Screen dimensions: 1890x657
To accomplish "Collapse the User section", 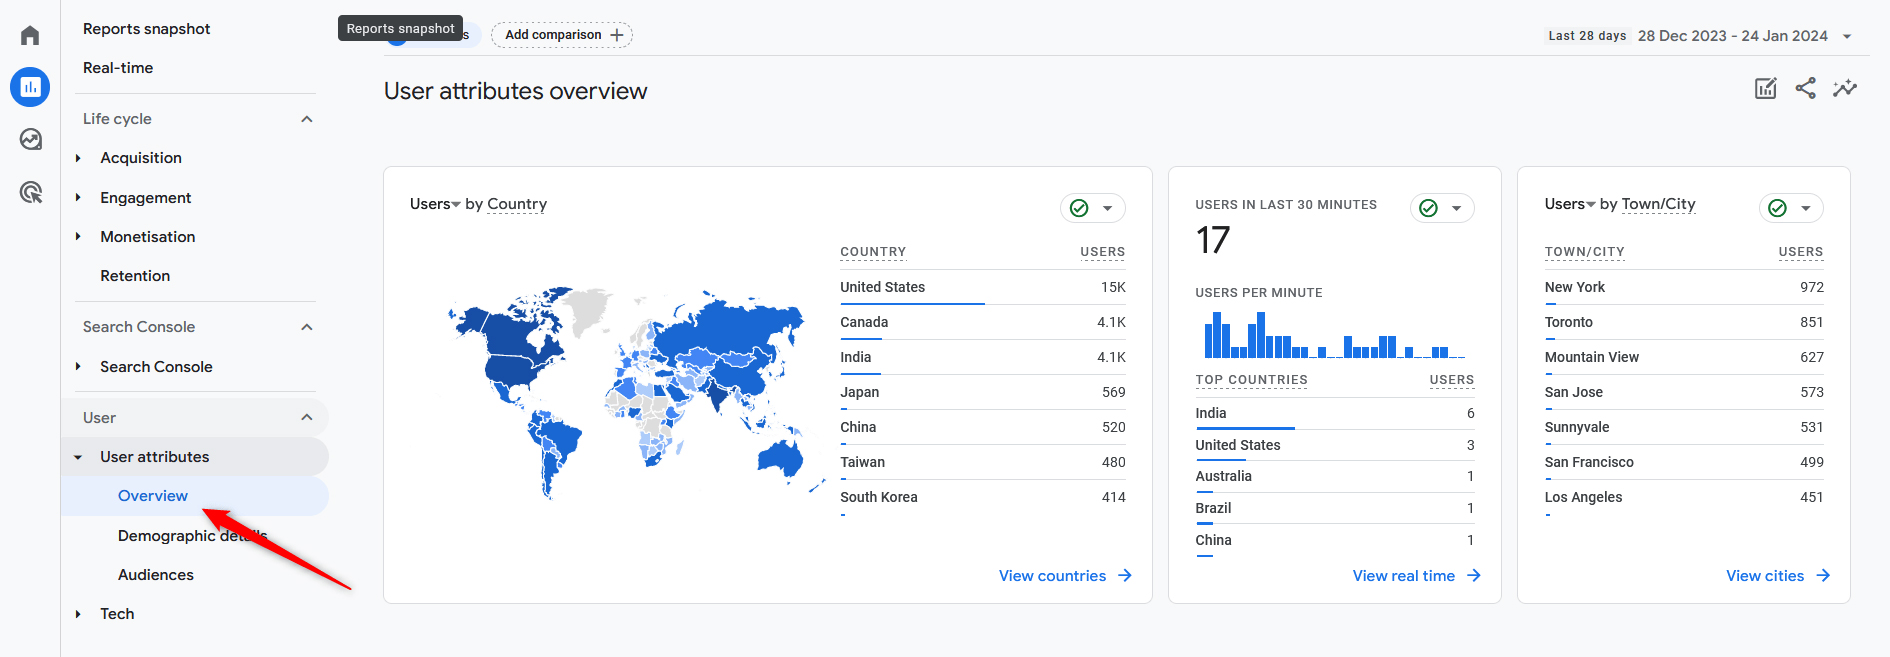I will (307, 417).
